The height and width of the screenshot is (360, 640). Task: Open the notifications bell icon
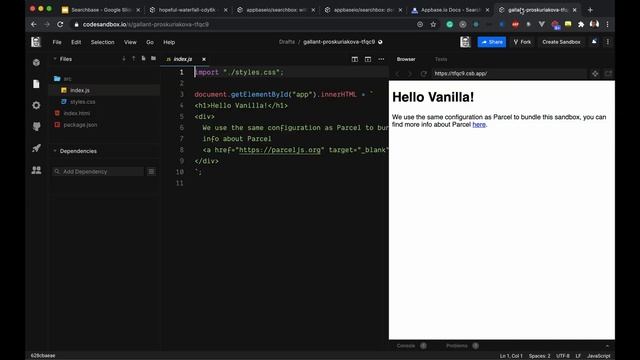[594, 42]
